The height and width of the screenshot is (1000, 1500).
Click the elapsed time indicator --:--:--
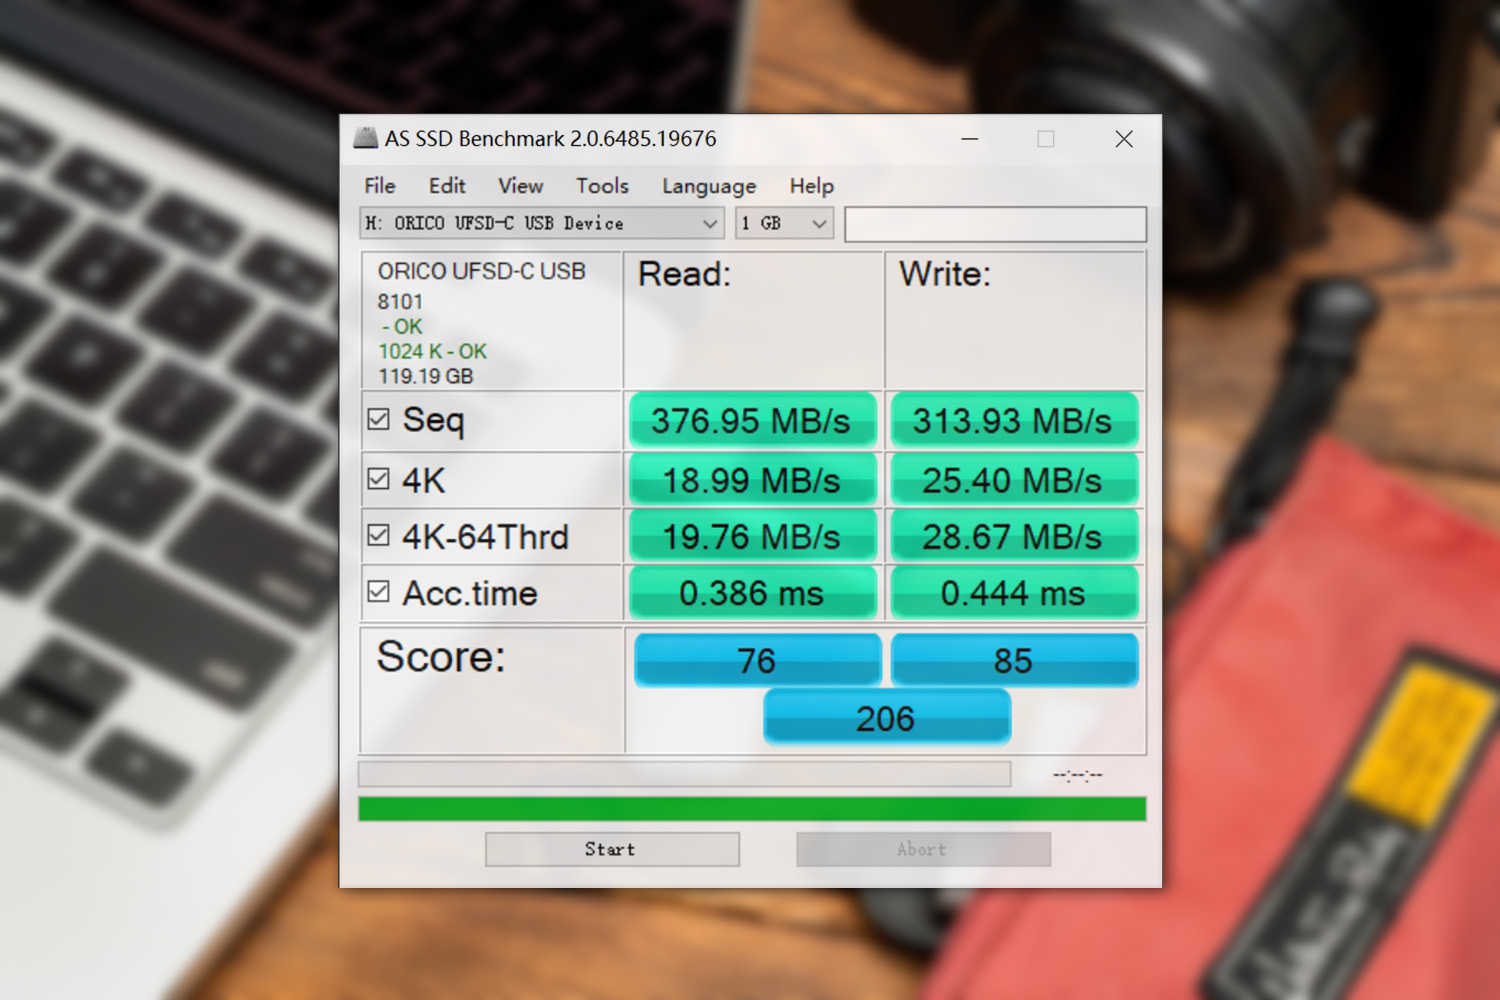point(1078,775)
